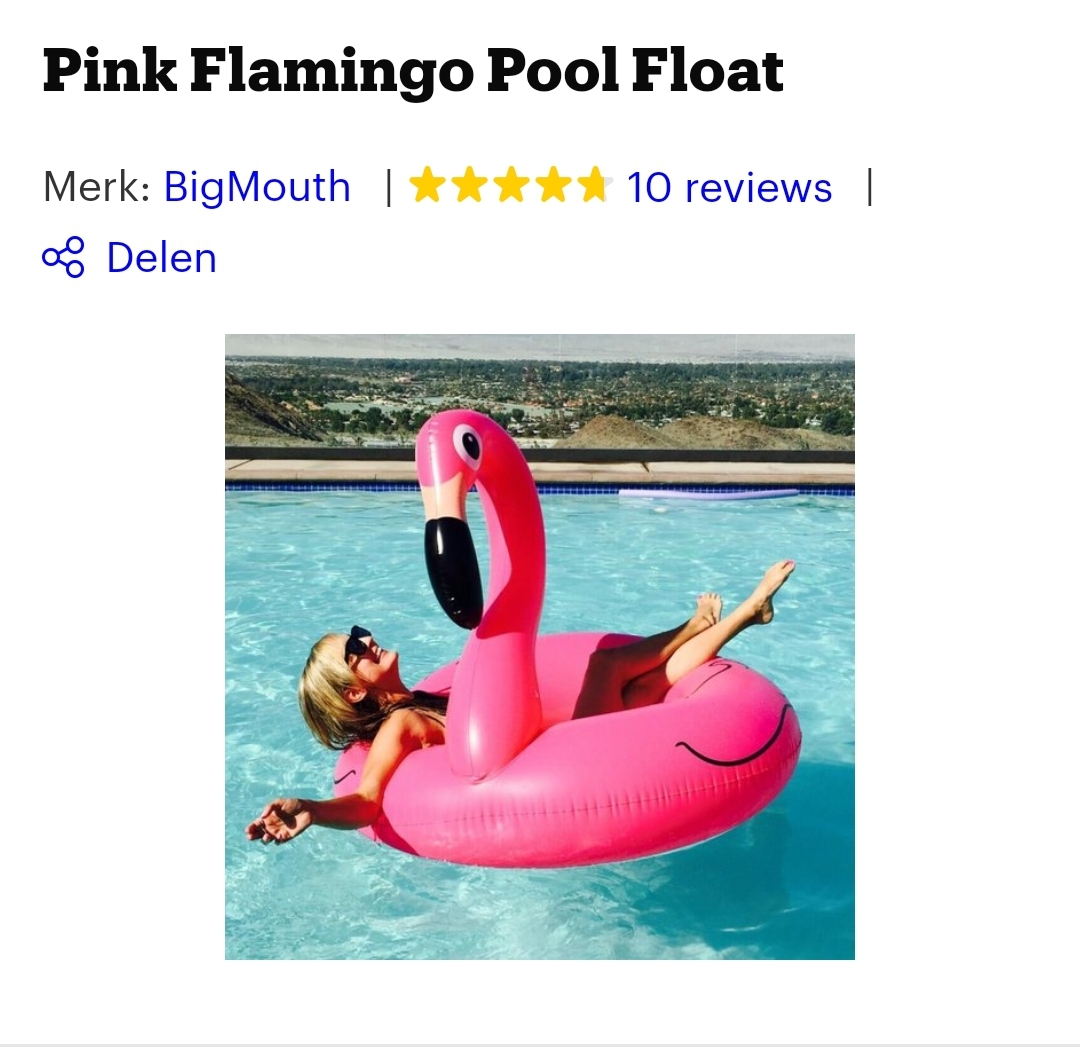Open the 10 reviews link

tap(729, 187)
